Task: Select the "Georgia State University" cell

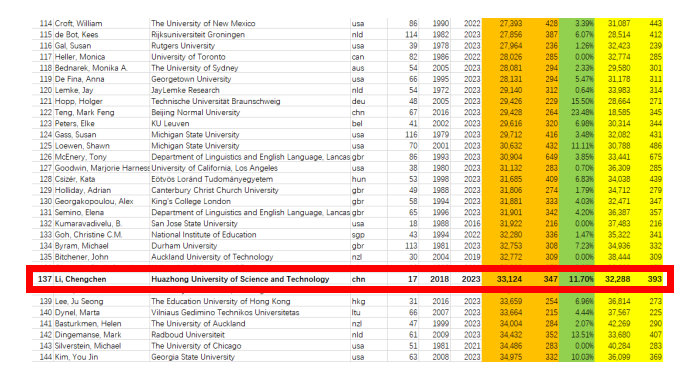Action: (193, 357)
